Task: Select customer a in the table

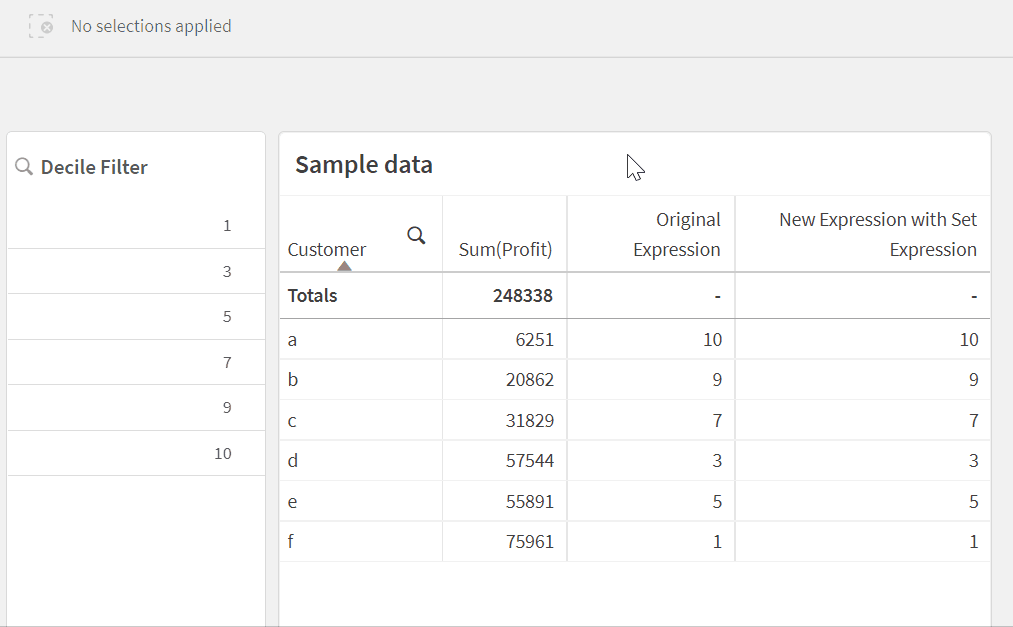Action: (292, 339)
